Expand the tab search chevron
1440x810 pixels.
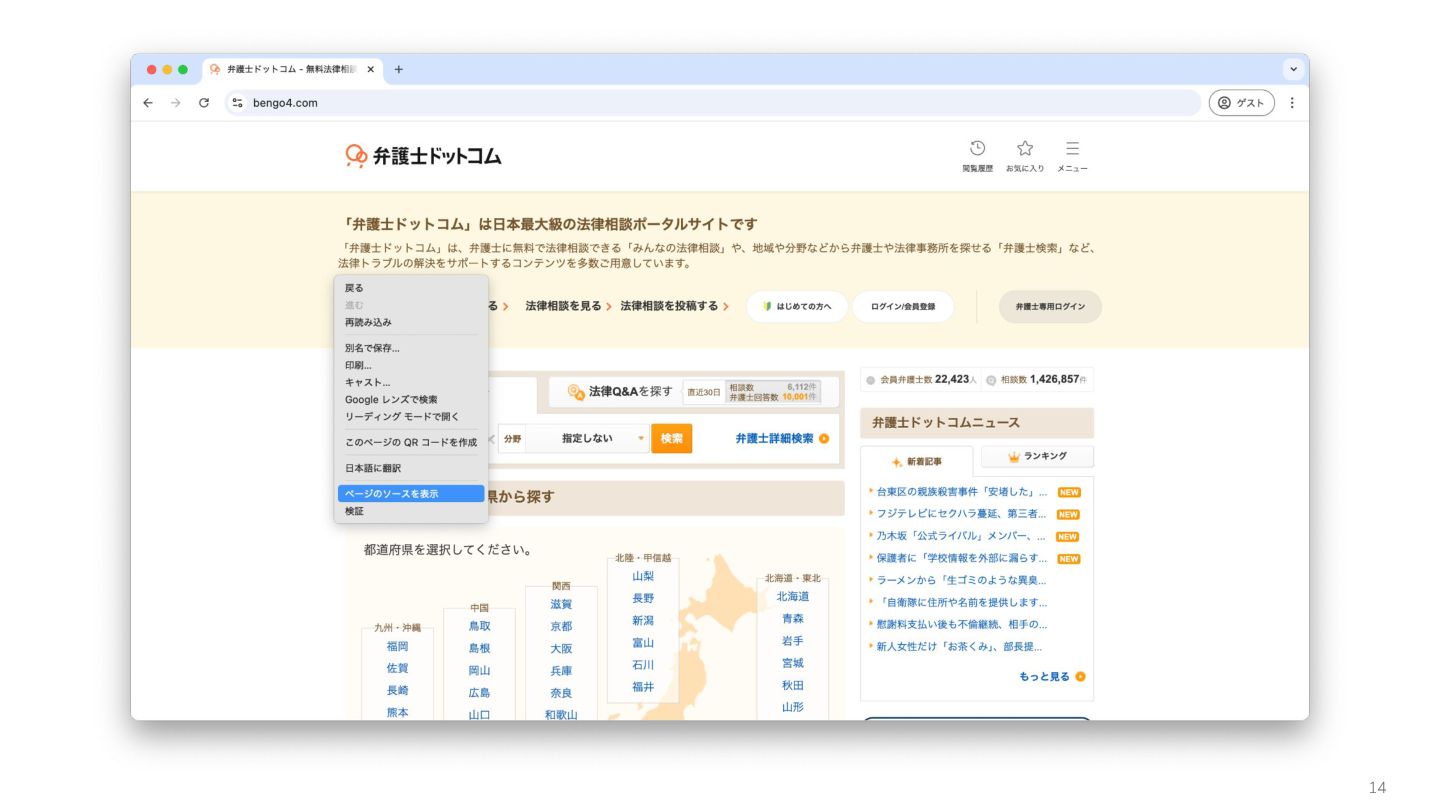point(1293,69)
